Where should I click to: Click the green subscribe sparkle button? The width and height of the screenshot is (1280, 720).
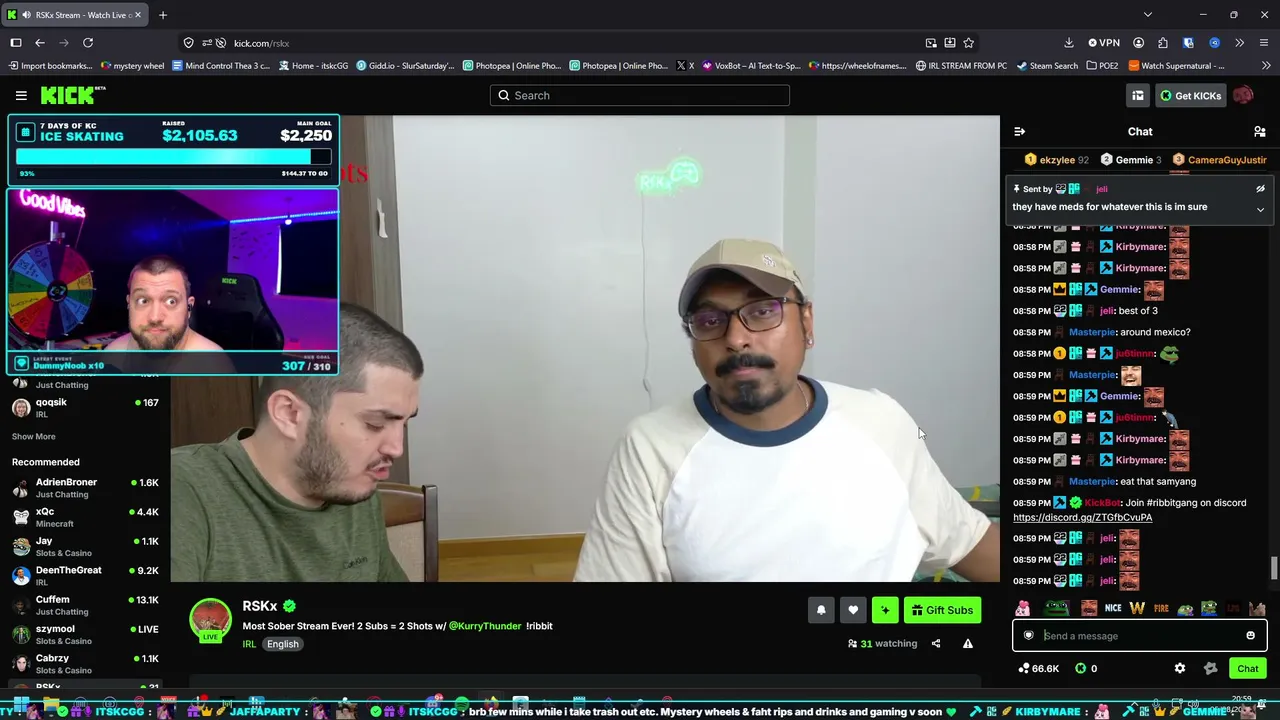click(885, 610)
